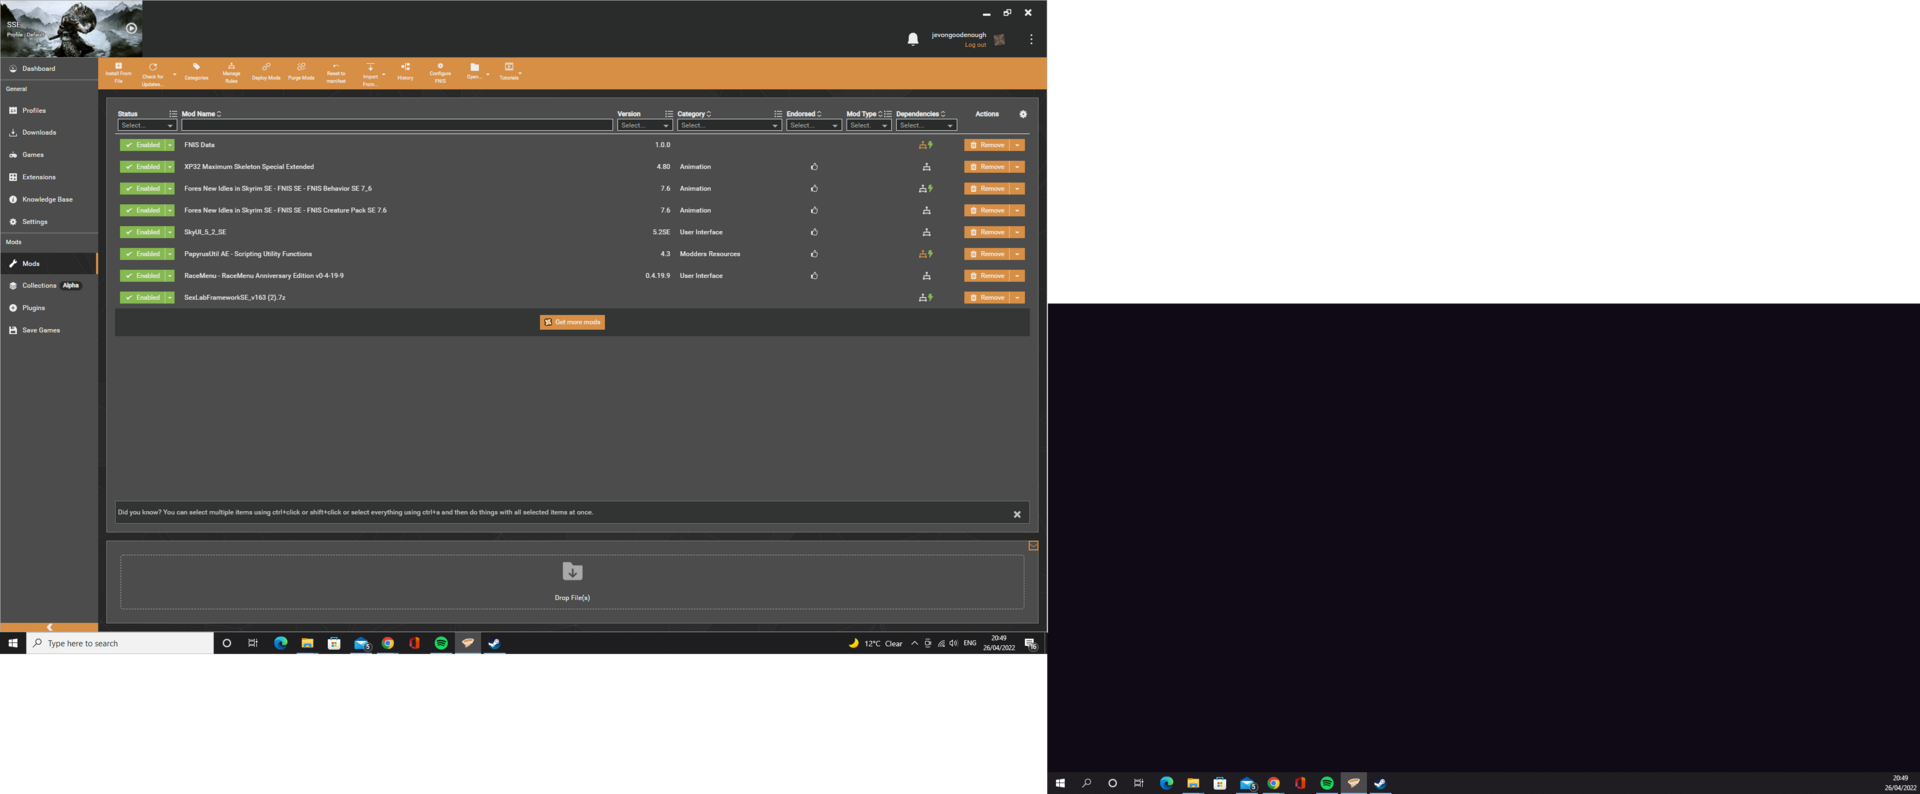Click dependencies icon for PapyrusUtil AE row
This screenshot has width=1920, height=794.
coord(925,254)
